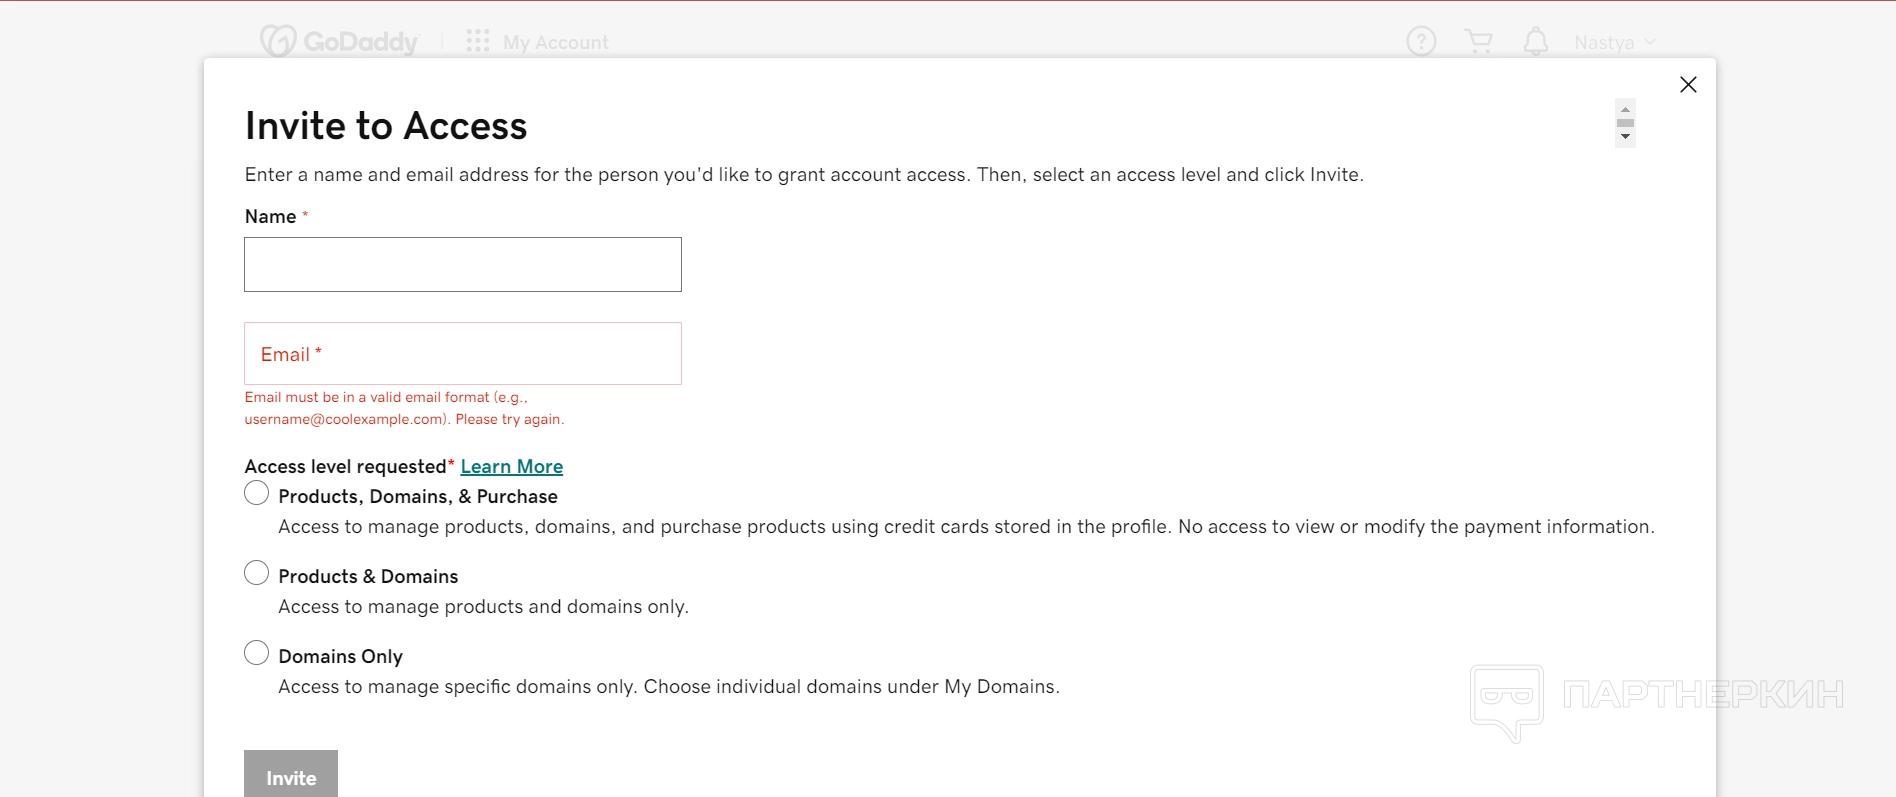Select Products, Domains, & Purchase radio option
The height and width of the screenshot is (797, 1896).
pyautogui.click(x=257, y=493)
